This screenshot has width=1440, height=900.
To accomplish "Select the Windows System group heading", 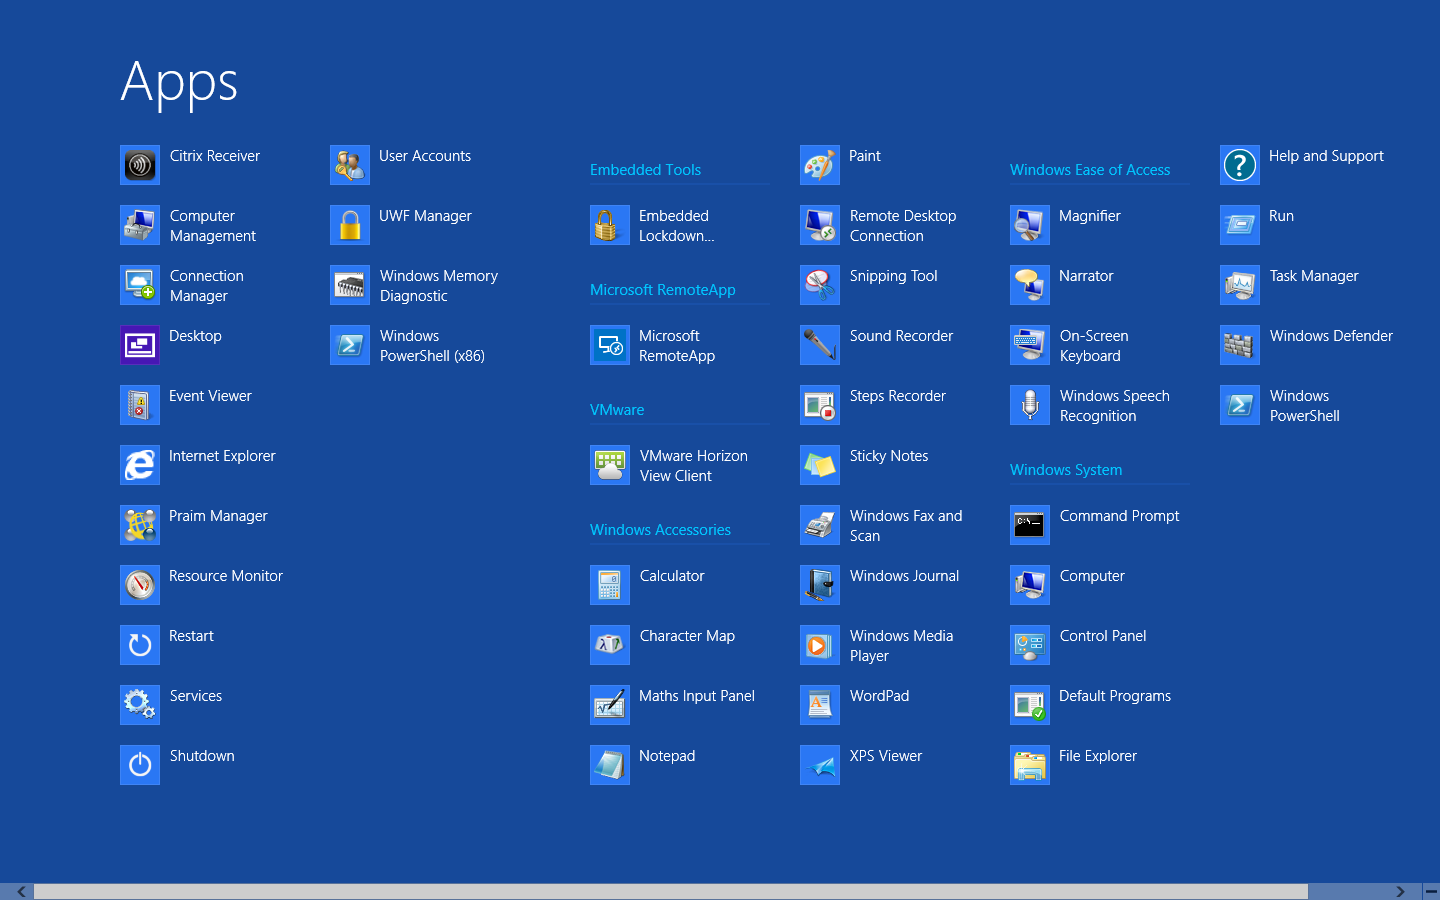I will coord(1066,470).
